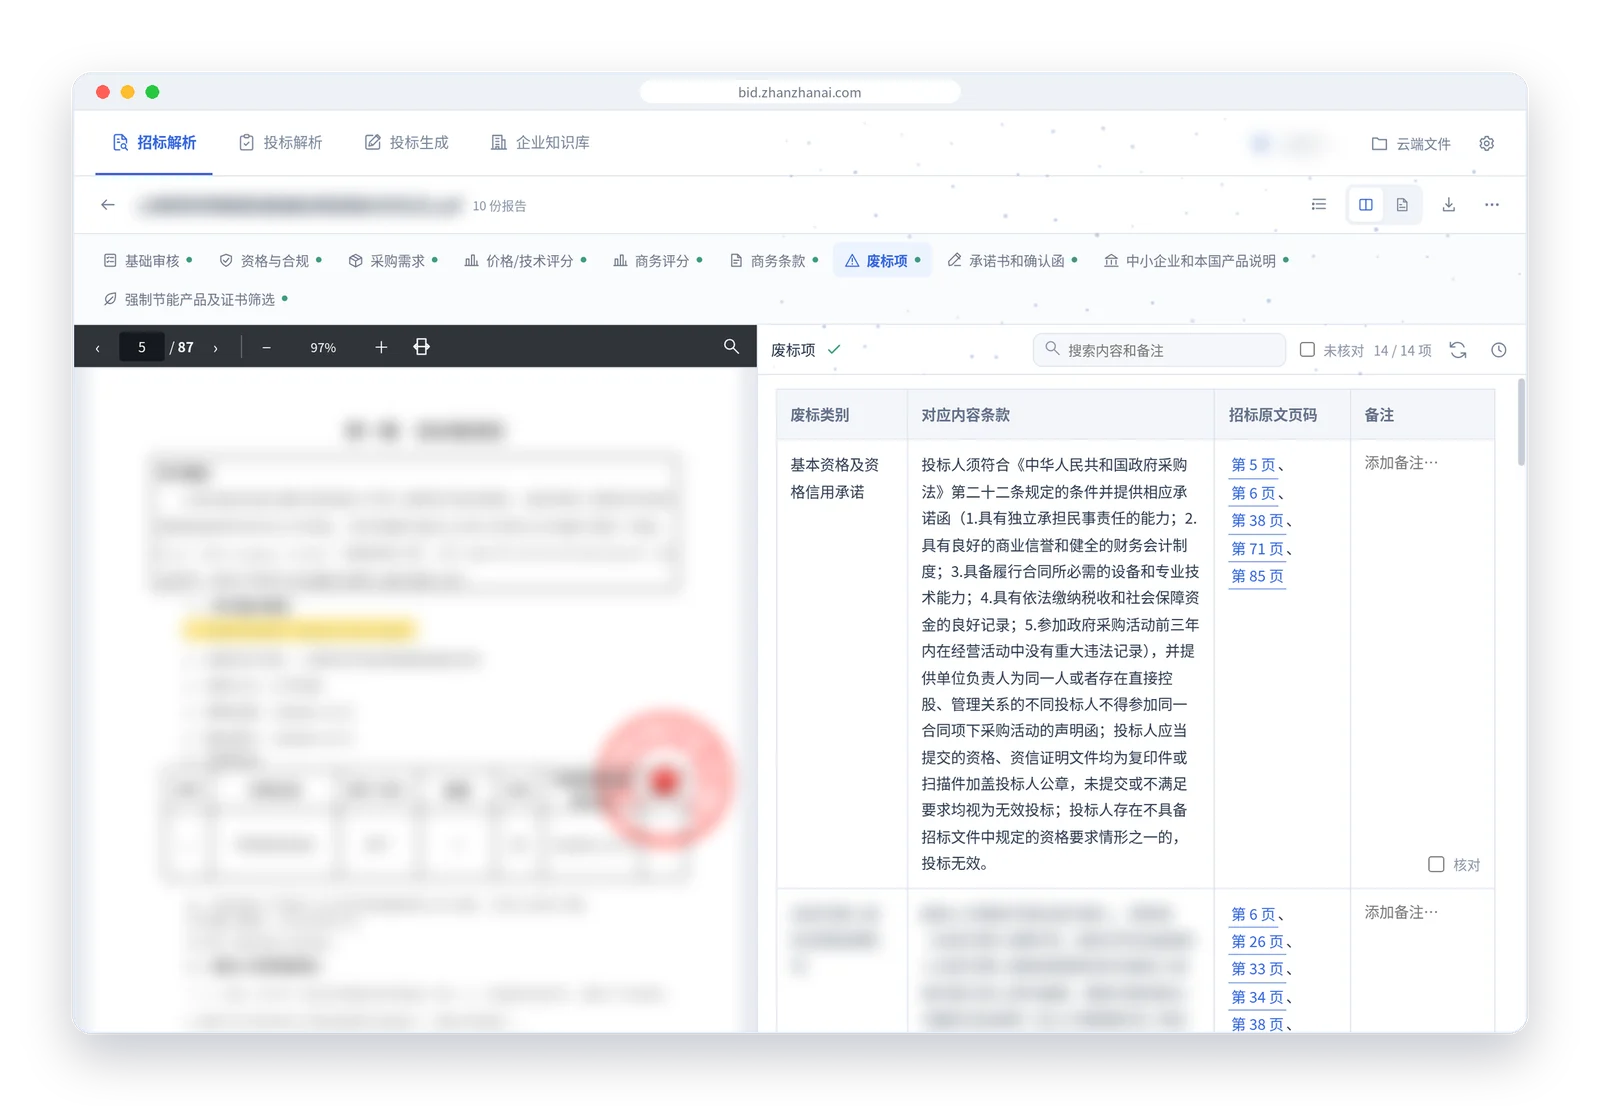Refresh the 废标项 results
Image resolution: width=1600 pixels, height=1106 pixels.
coord(1458,350)
